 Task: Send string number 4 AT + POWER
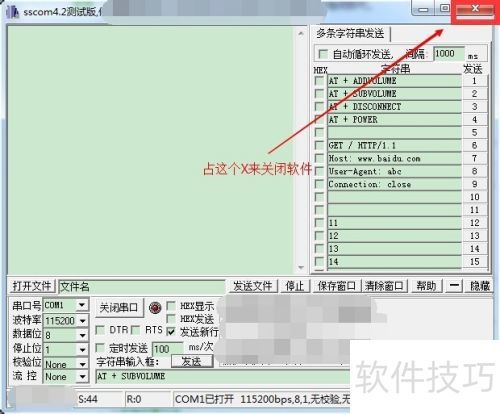click(x=474, y=119)
